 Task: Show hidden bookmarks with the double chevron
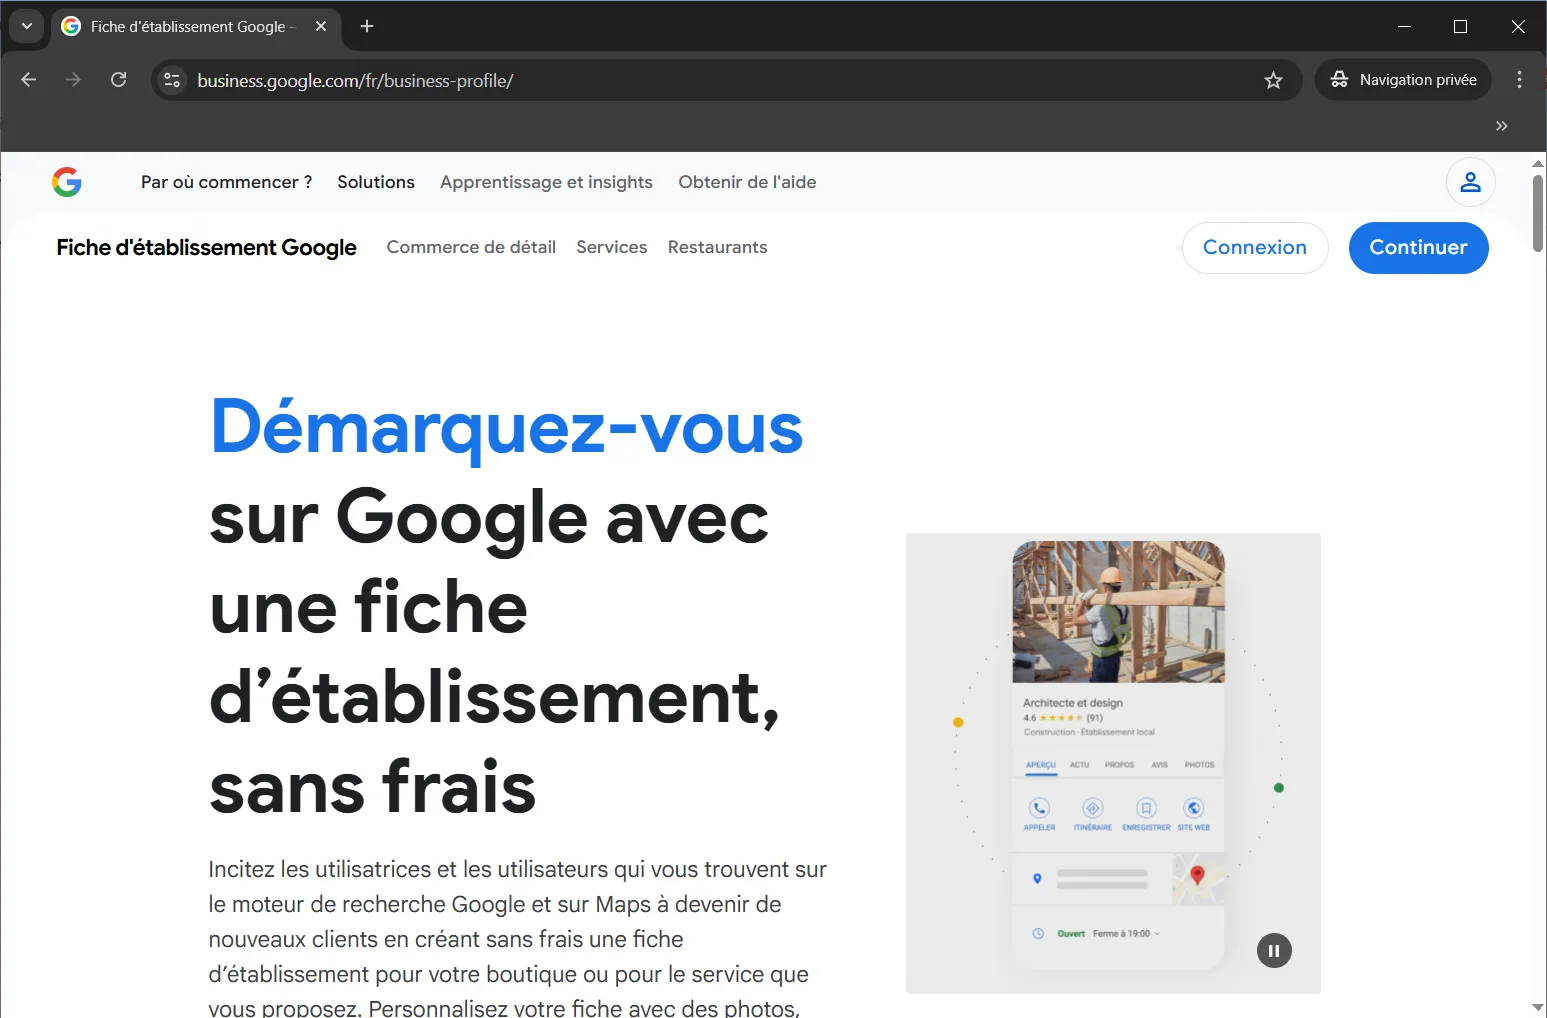pos(1501,126)
